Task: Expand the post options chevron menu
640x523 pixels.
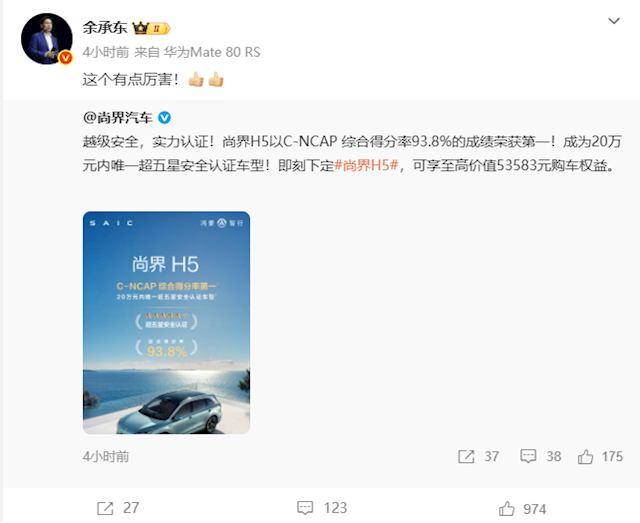Action: (x=614, y=21)
